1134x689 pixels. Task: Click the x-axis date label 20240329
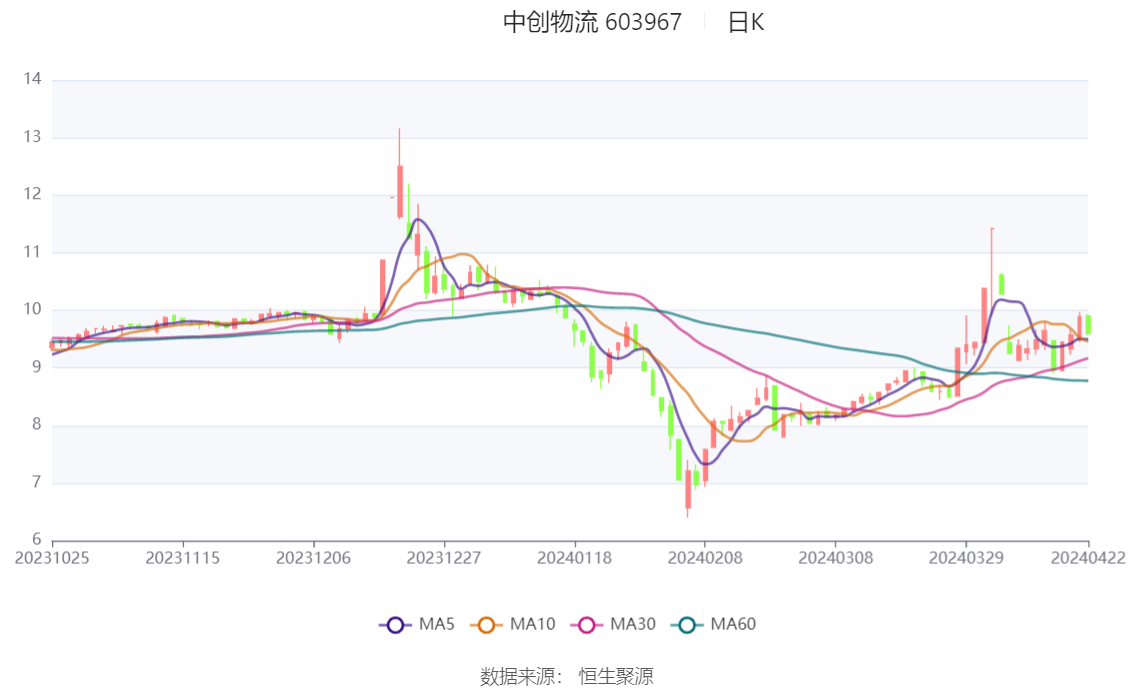click(x=965, y=558)
